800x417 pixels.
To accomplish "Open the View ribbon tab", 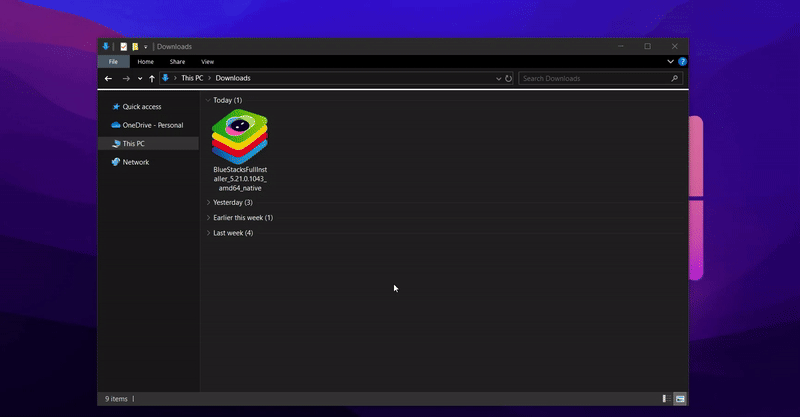I will click(207, 62).
